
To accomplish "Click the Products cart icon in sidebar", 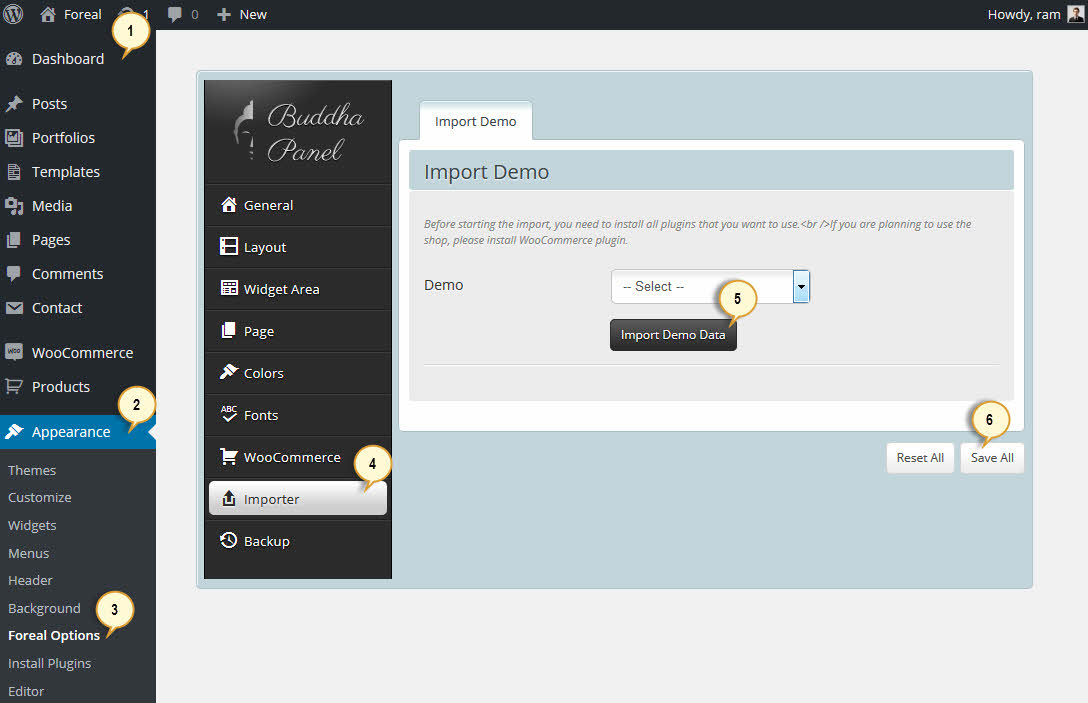I will pyautogui.click(x=14, y=387).
